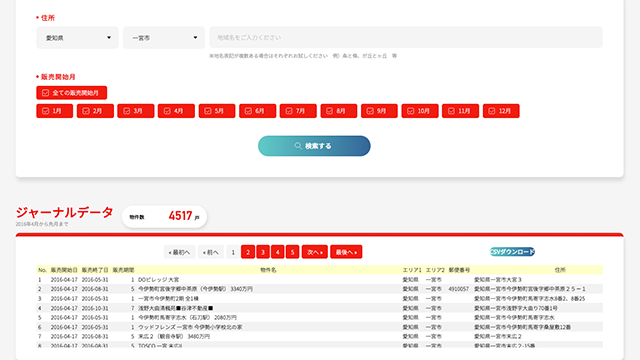Click property 今伊勢町宮後字郷中茶原 3340万円

(196, 289)
